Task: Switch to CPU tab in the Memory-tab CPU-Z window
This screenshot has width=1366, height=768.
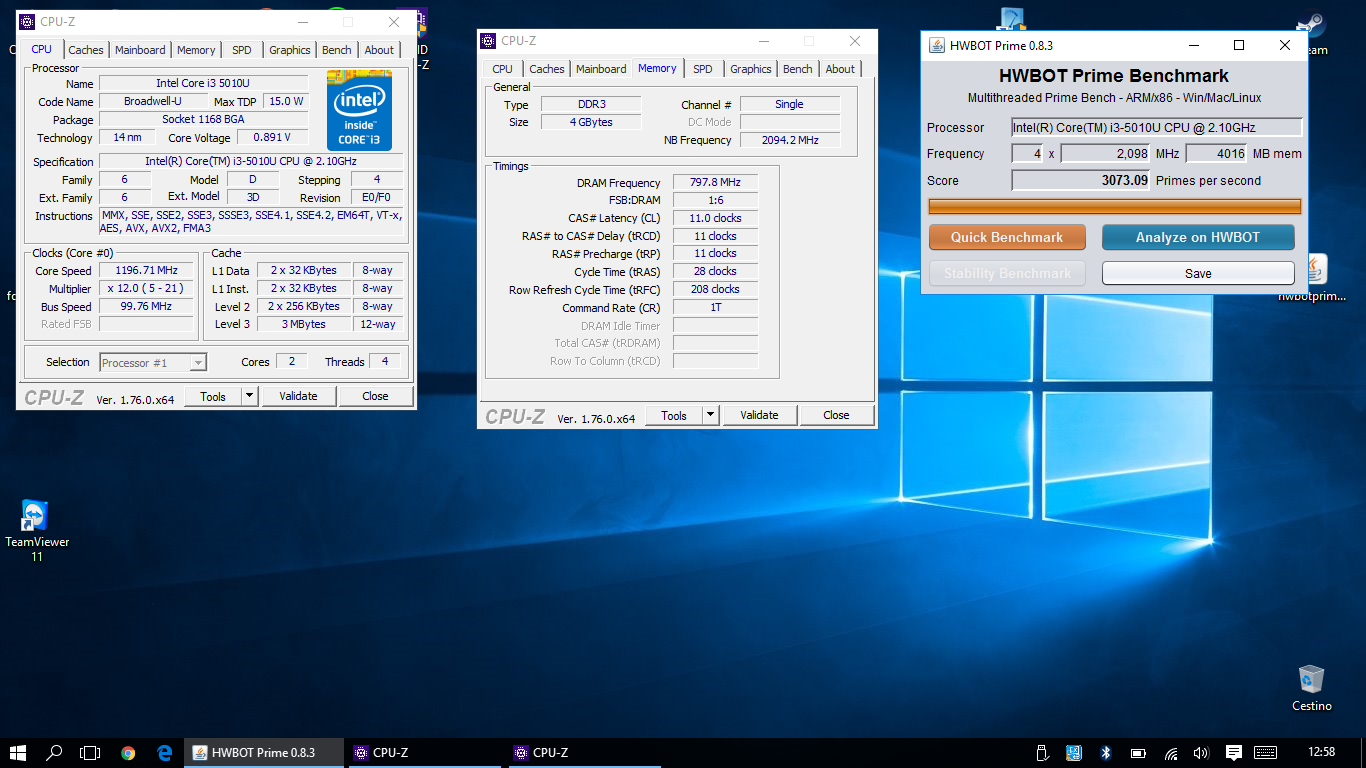Action: 503,69
